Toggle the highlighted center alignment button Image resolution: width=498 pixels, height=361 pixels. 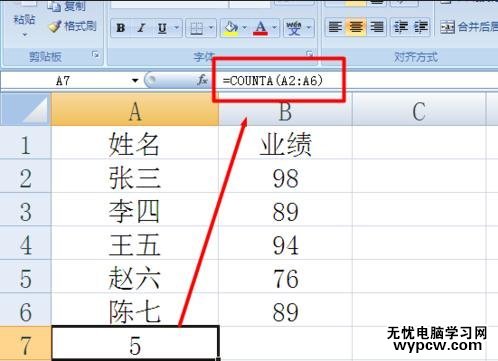point(356,27)
